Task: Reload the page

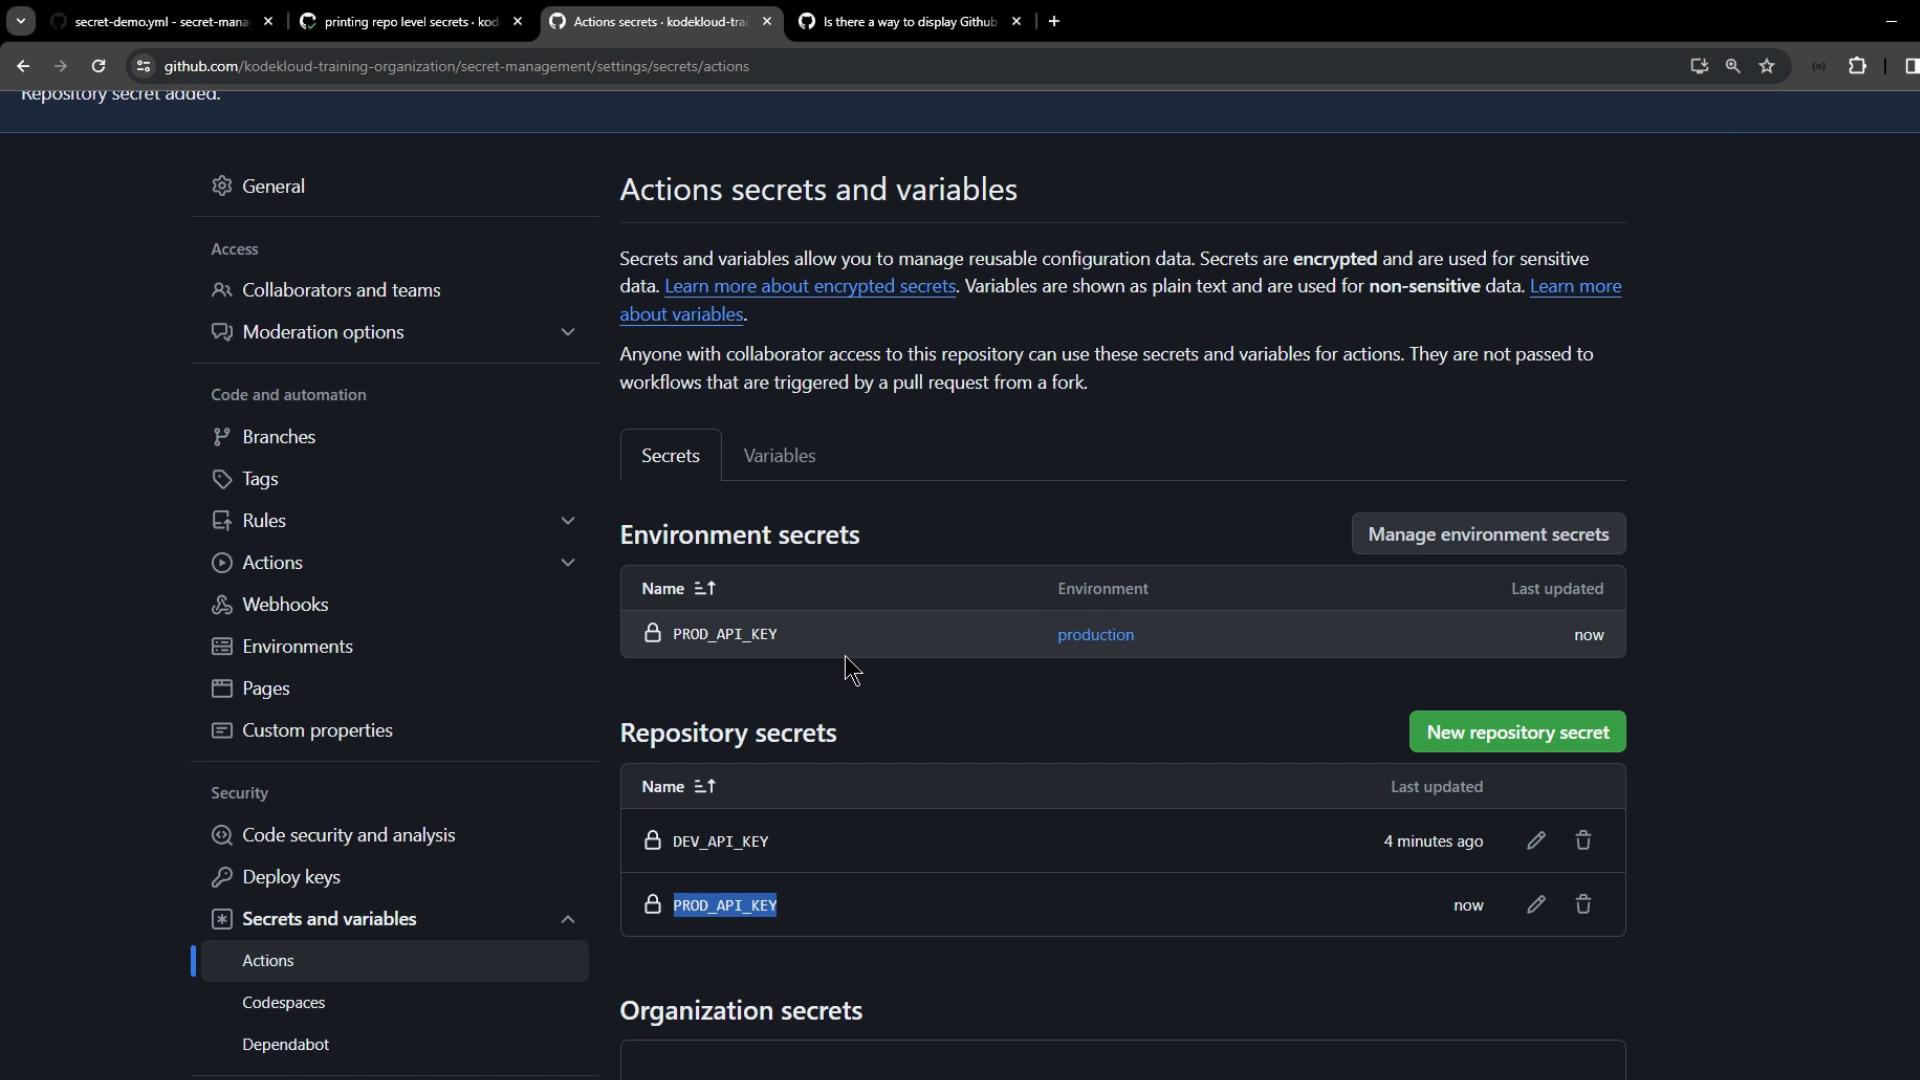Action: 98,66
